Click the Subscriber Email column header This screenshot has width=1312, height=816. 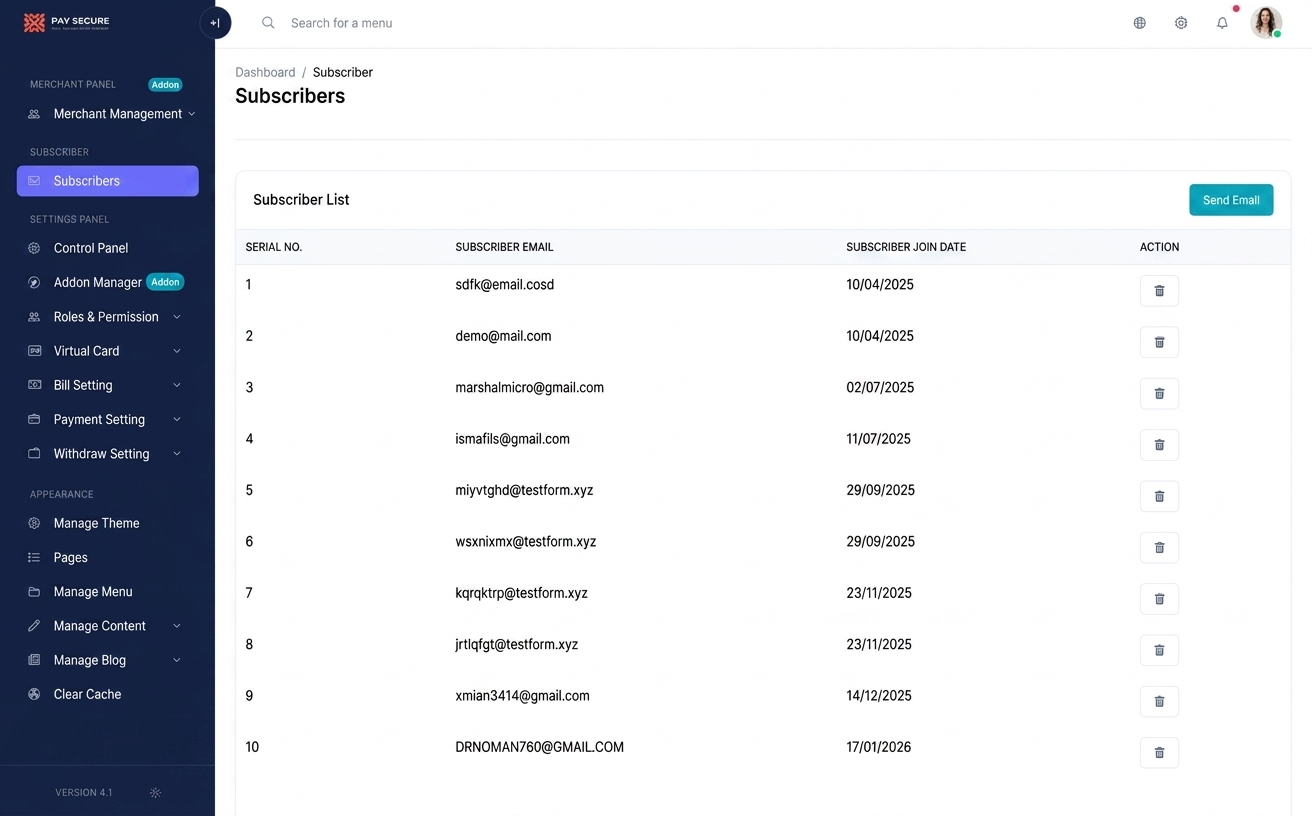(x=504, y=247)
